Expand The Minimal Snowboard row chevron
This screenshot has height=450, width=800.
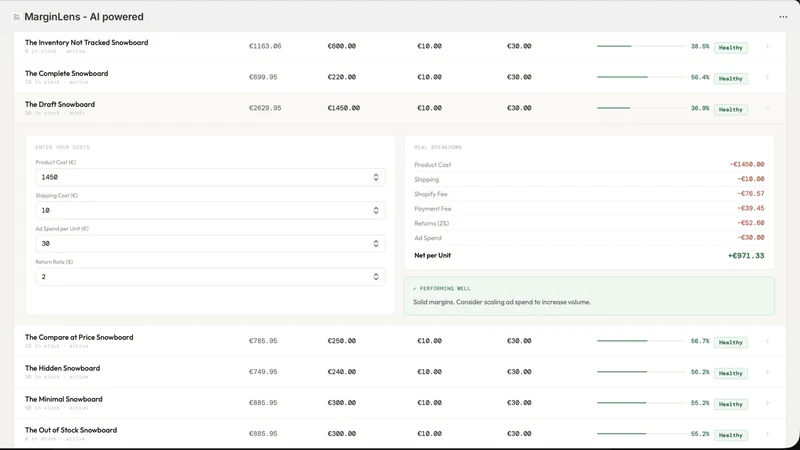pos(767,403)
